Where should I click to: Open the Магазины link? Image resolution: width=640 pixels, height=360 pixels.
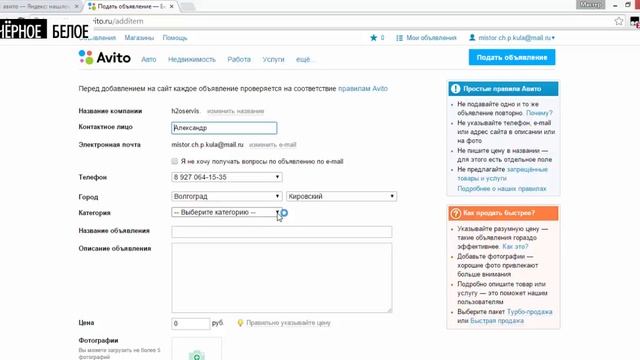[139, 38]
